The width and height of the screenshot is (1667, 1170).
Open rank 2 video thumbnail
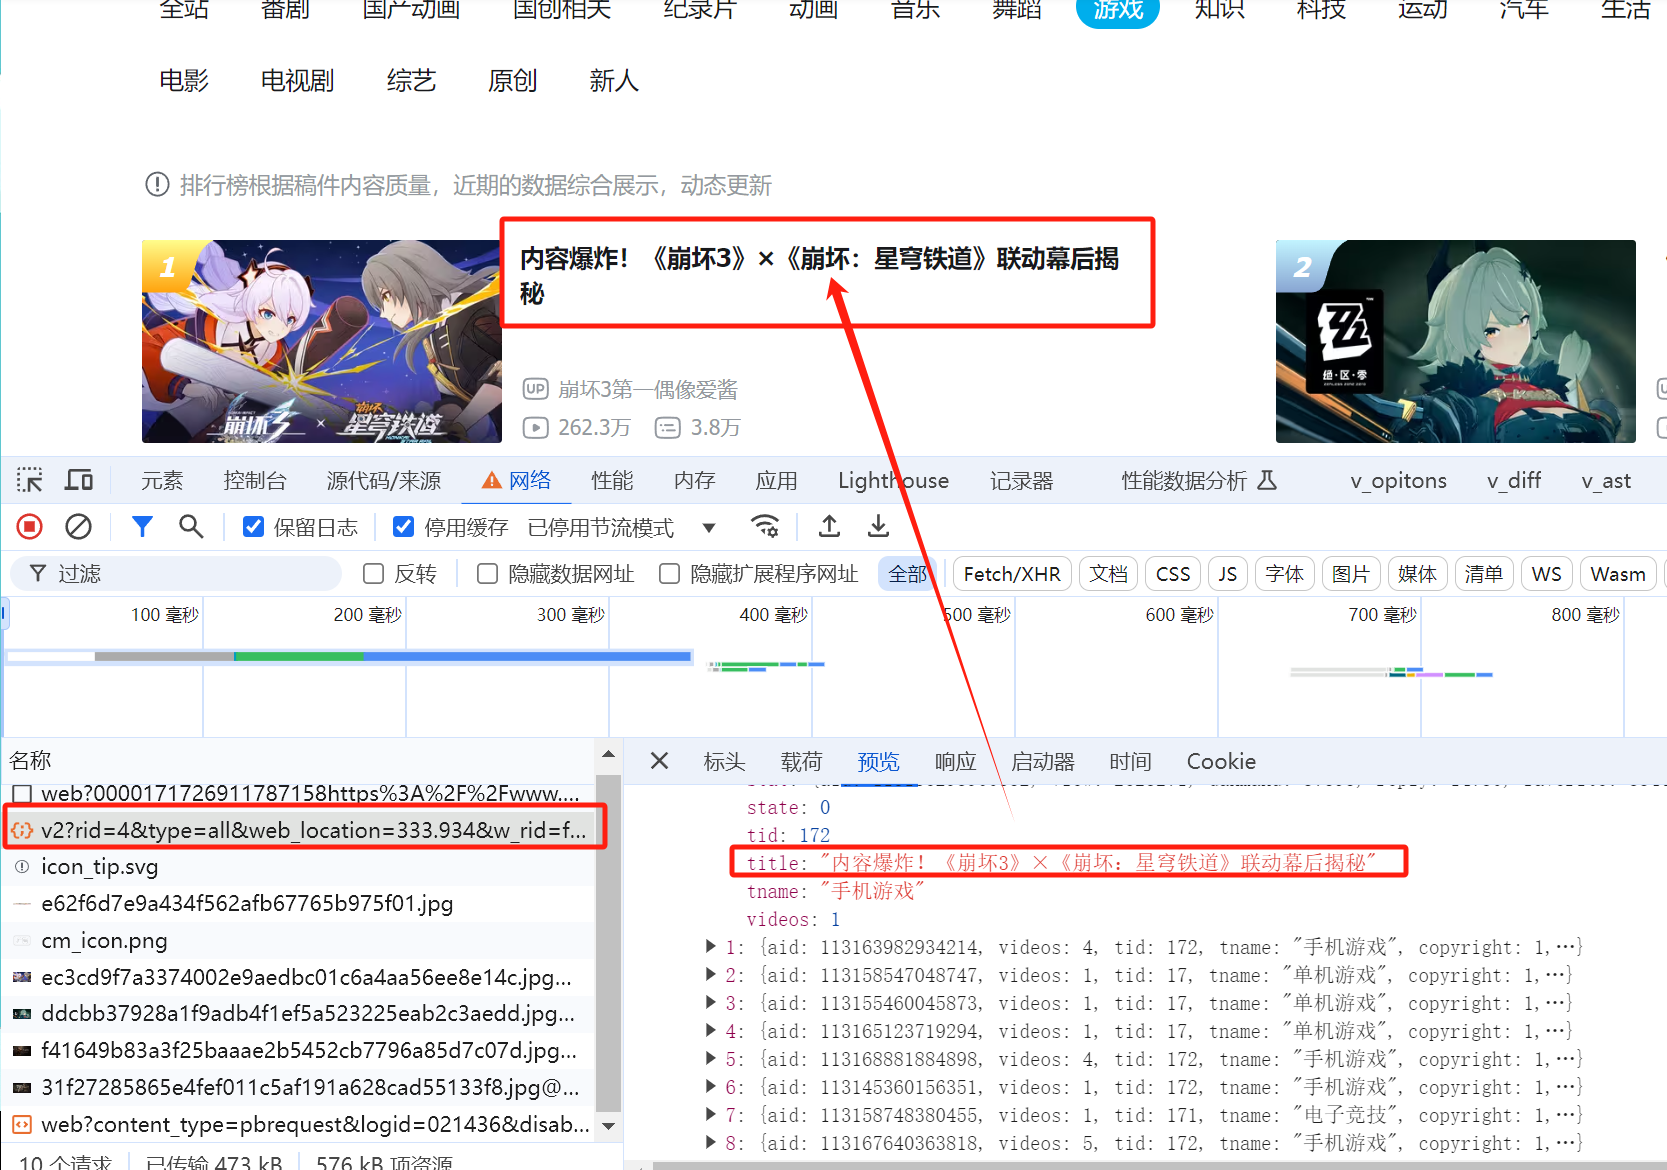1456,341
